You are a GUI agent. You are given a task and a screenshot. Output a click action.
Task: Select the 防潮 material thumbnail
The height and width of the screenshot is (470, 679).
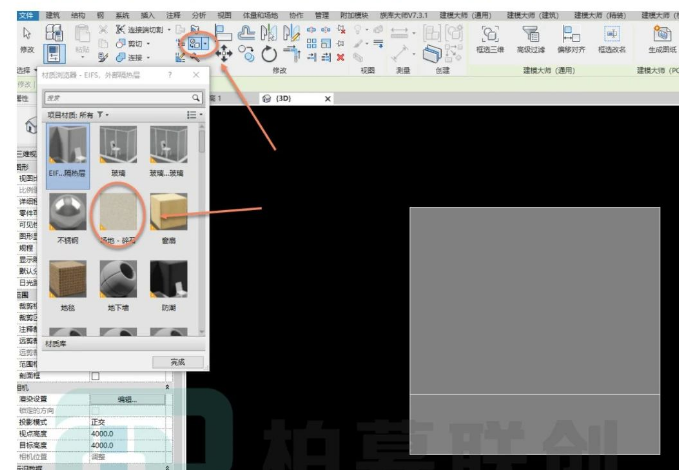coord(169,279)
